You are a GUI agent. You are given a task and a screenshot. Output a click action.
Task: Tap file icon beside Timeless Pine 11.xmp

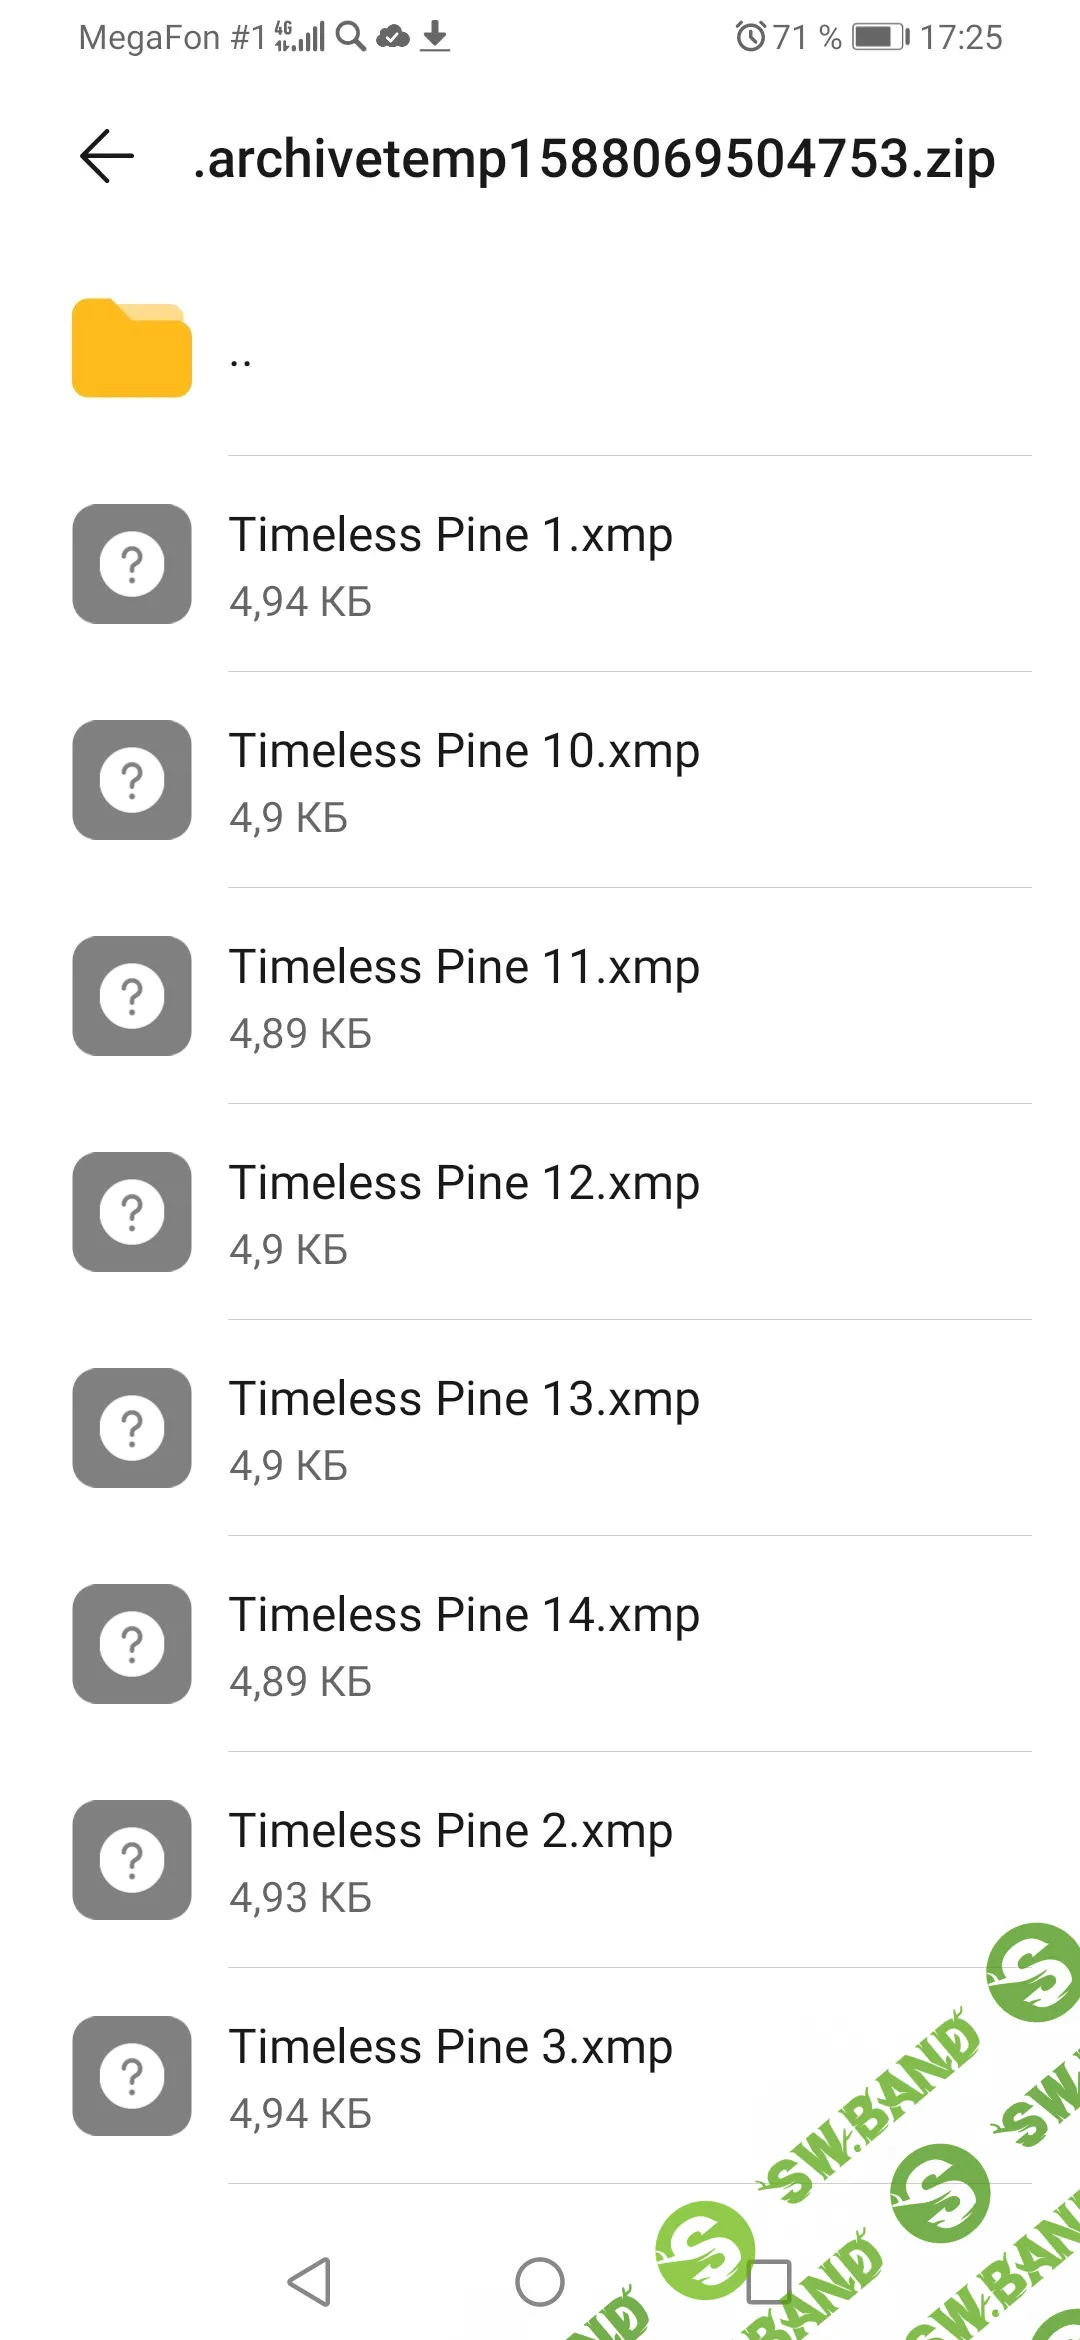[132, 996]
